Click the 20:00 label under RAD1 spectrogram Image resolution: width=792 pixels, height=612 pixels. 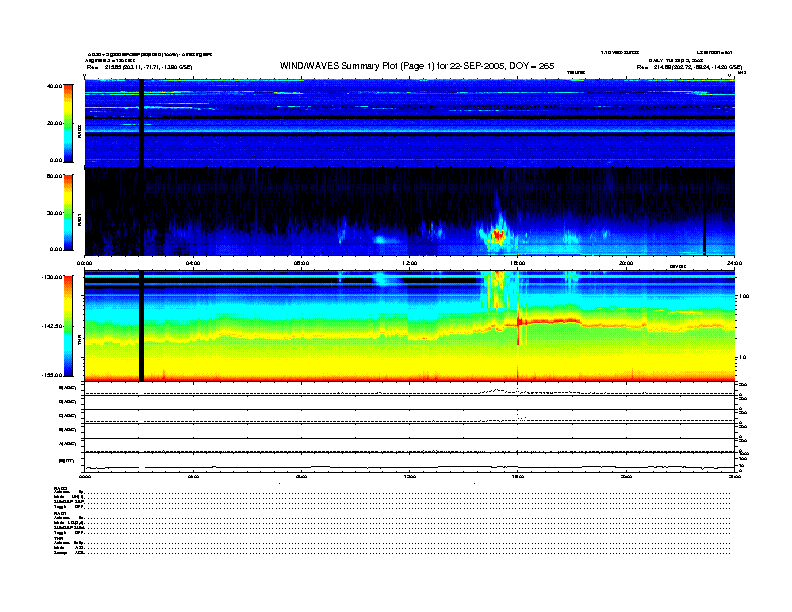626,263
